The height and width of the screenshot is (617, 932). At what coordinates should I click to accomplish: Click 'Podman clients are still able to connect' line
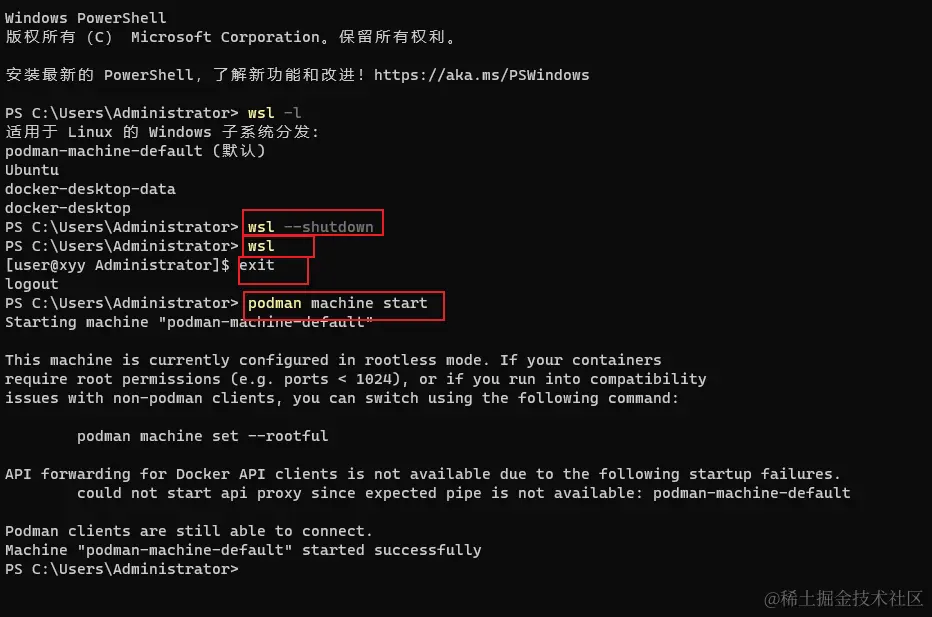189,531
